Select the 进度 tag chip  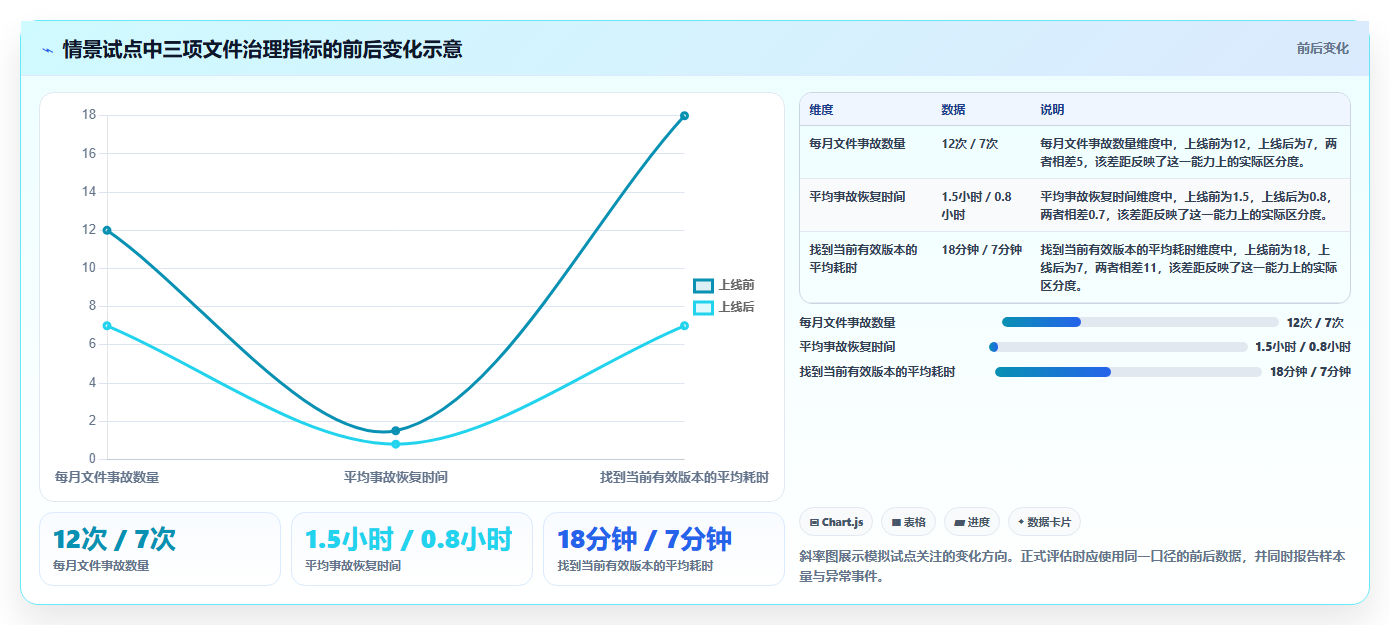[x=971, y=522]
